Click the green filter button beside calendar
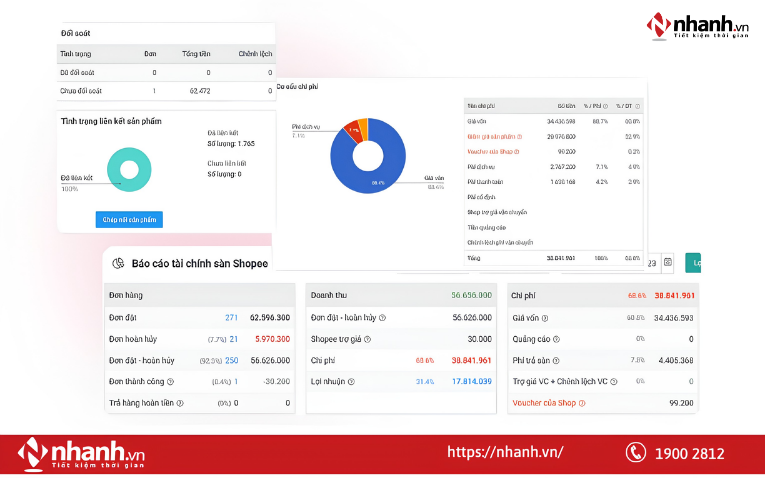The height and width of the screenshot is (478, 765). click(693, 263)
